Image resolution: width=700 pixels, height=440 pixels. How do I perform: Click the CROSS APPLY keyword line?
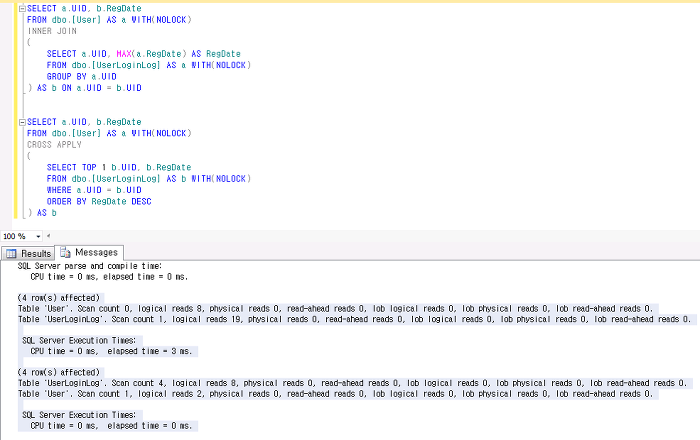[x=54, y=145]
